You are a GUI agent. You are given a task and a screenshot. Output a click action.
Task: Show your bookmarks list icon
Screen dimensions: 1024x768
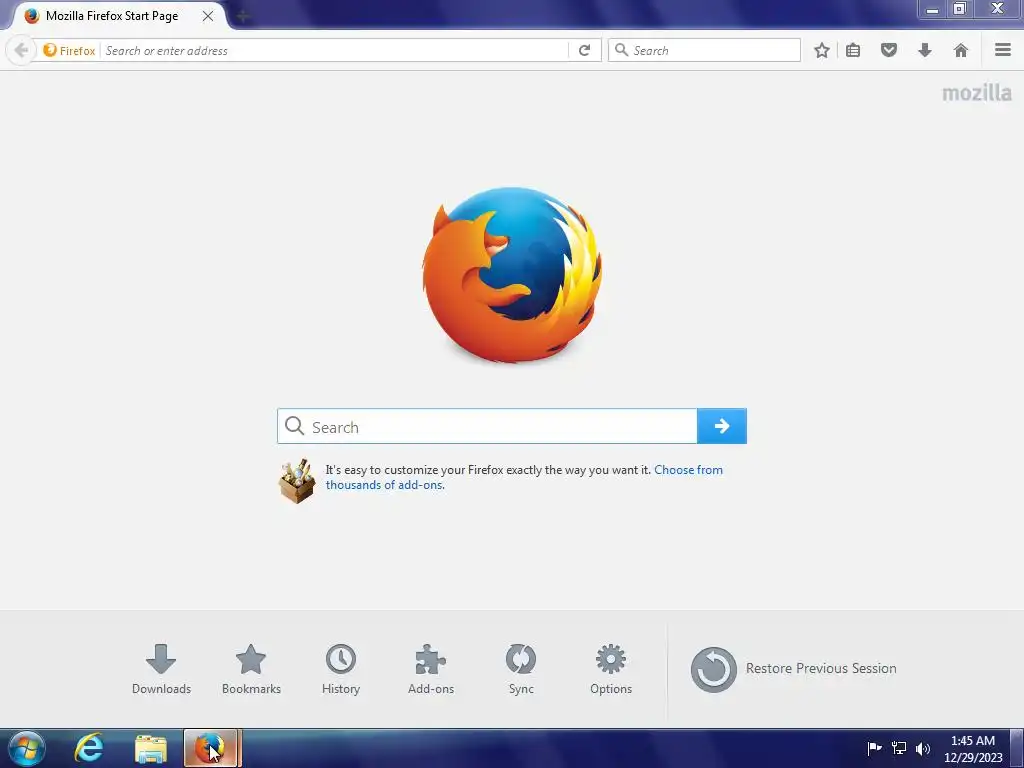[x=853, y=50]
